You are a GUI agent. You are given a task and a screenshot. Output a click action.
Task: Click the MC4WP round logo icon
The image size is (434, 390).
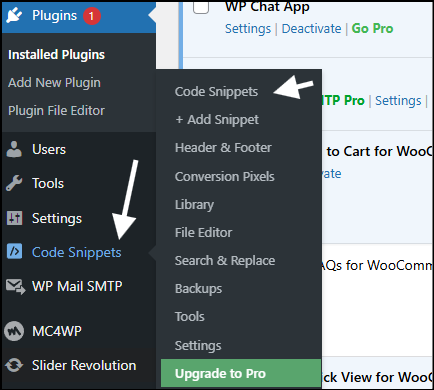[14, 331]
